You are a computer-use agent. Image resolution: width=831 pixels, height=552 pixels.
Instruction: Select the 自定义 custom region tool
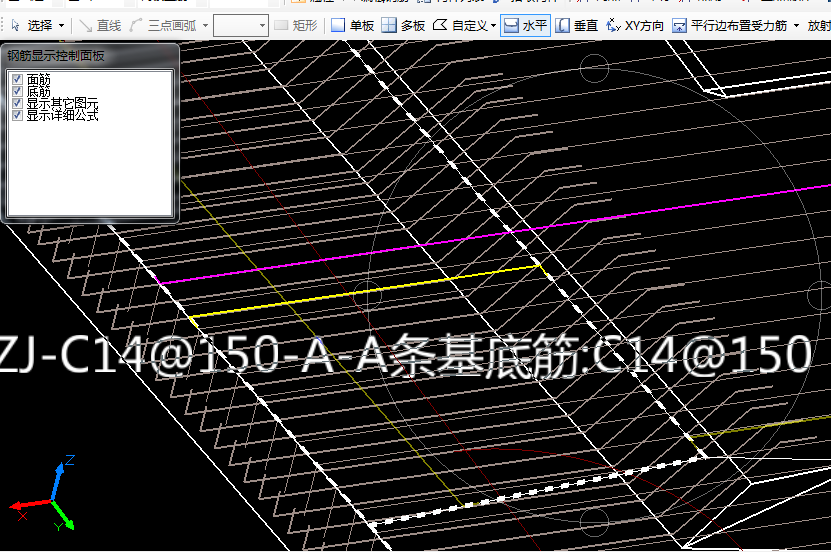click(x=460, y=25)
